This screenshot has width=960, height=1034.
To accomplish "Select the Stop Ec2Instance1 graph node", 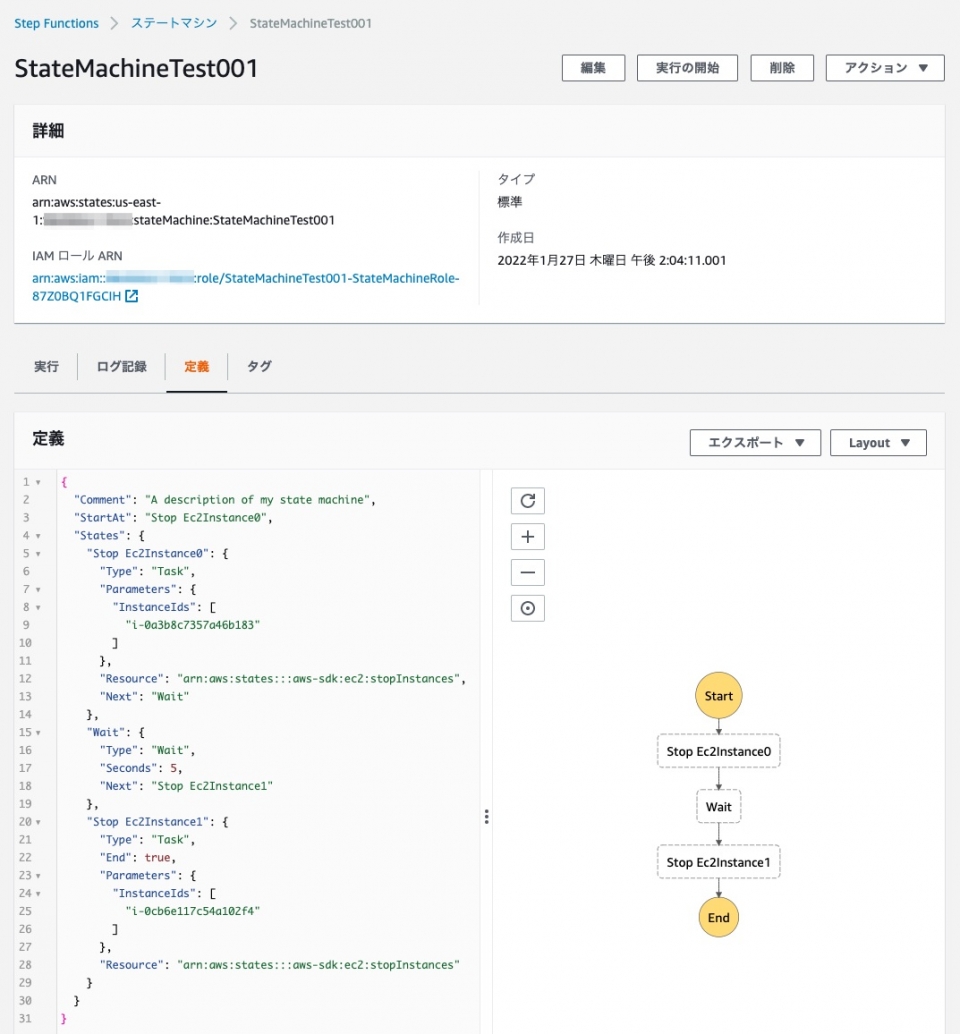I will click(x=718, y=862).
